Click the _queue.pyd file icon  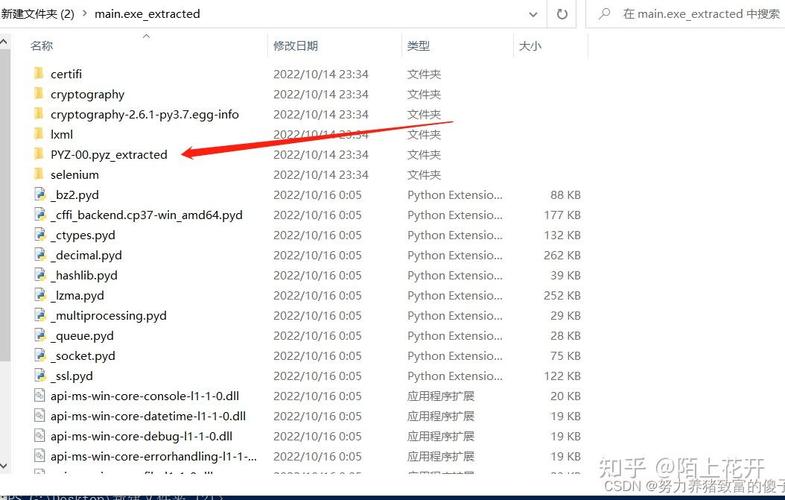[40, 335]
